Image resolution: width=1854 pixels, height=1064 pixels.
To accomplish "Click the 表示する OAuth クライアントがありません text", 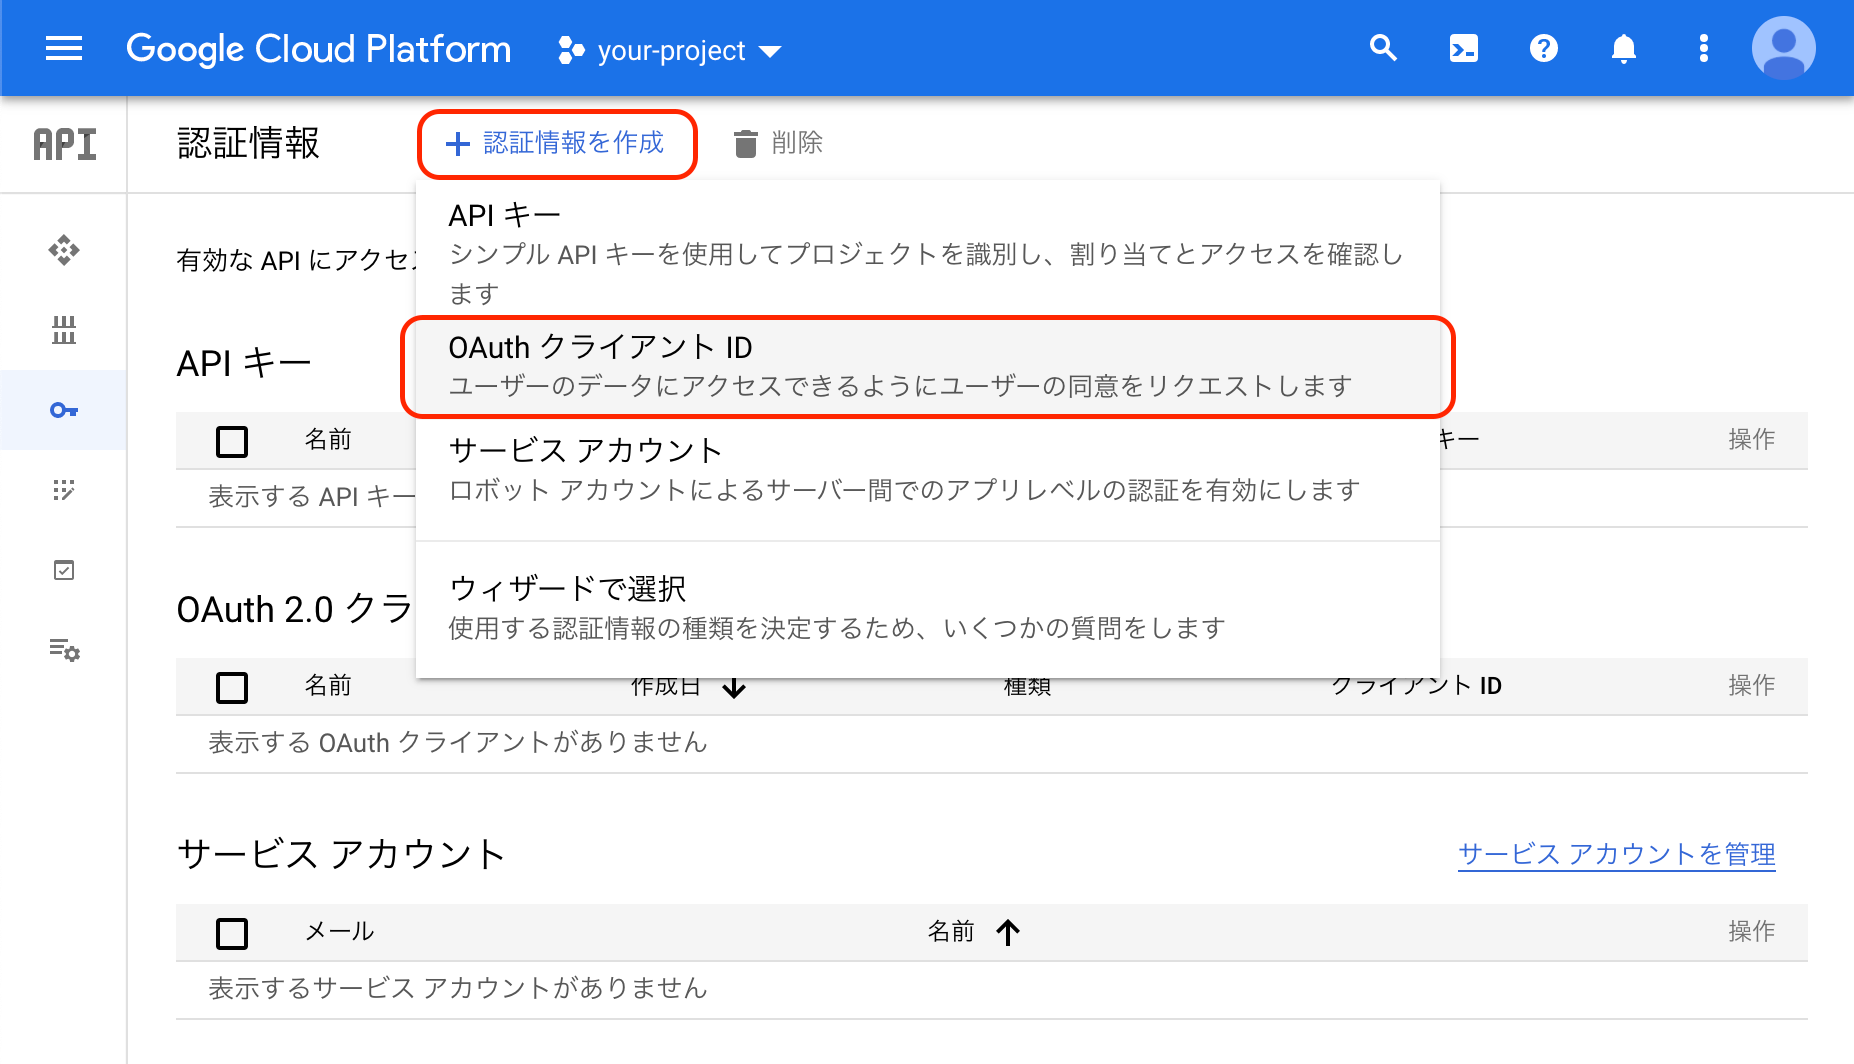I will click(458, 743).
